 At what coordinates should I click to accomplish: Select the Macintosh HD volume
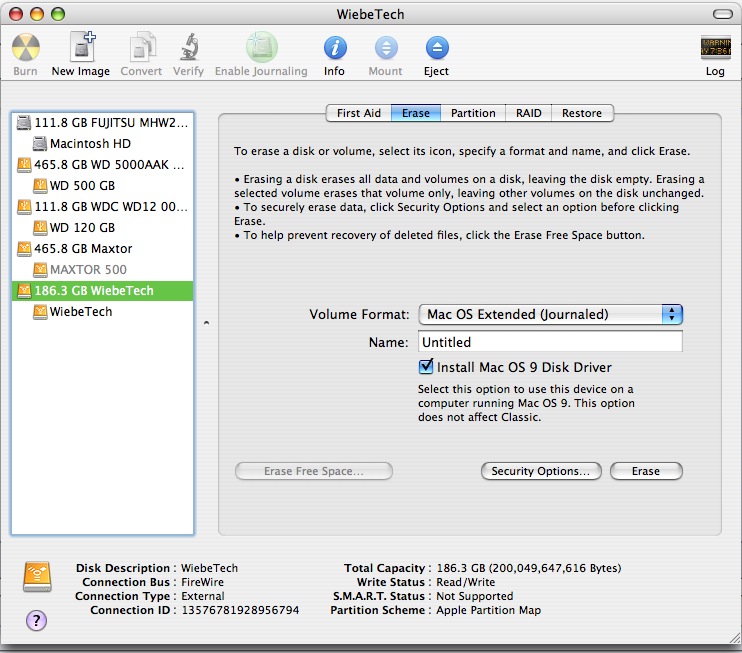point(102,143)
